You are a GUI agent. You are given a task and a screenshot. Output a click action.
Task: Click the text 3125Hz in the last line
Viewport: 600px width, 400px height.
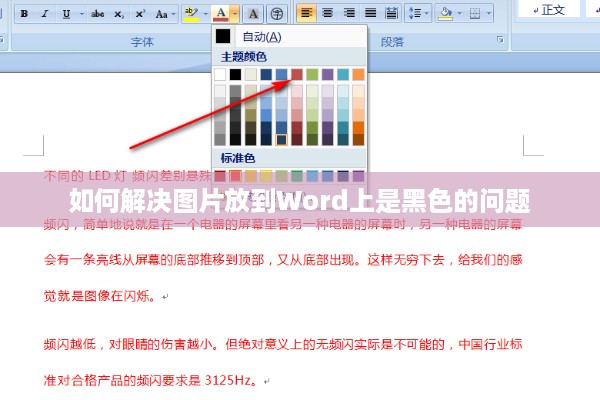click(x=227, y=380)
